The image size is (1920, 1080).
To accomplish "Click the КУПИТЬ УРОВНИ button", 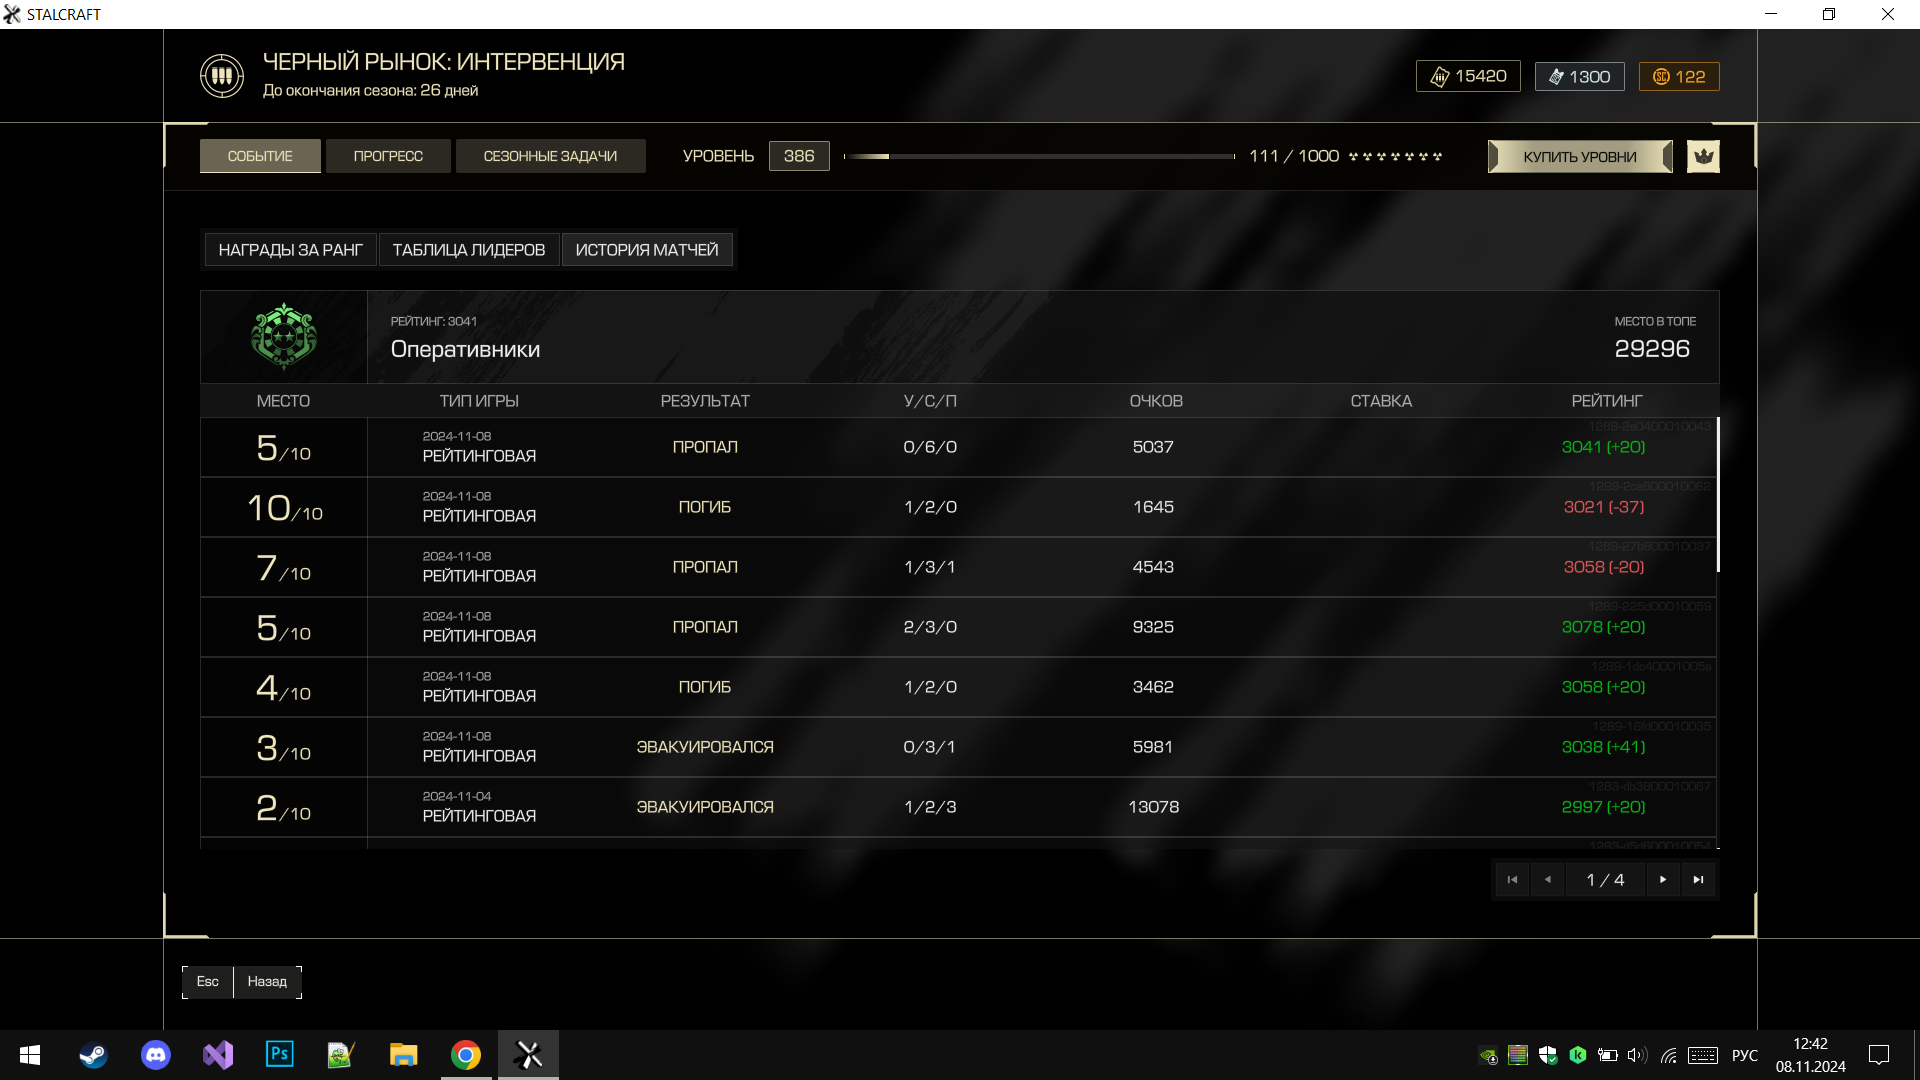I will [x=1580, y=157].
